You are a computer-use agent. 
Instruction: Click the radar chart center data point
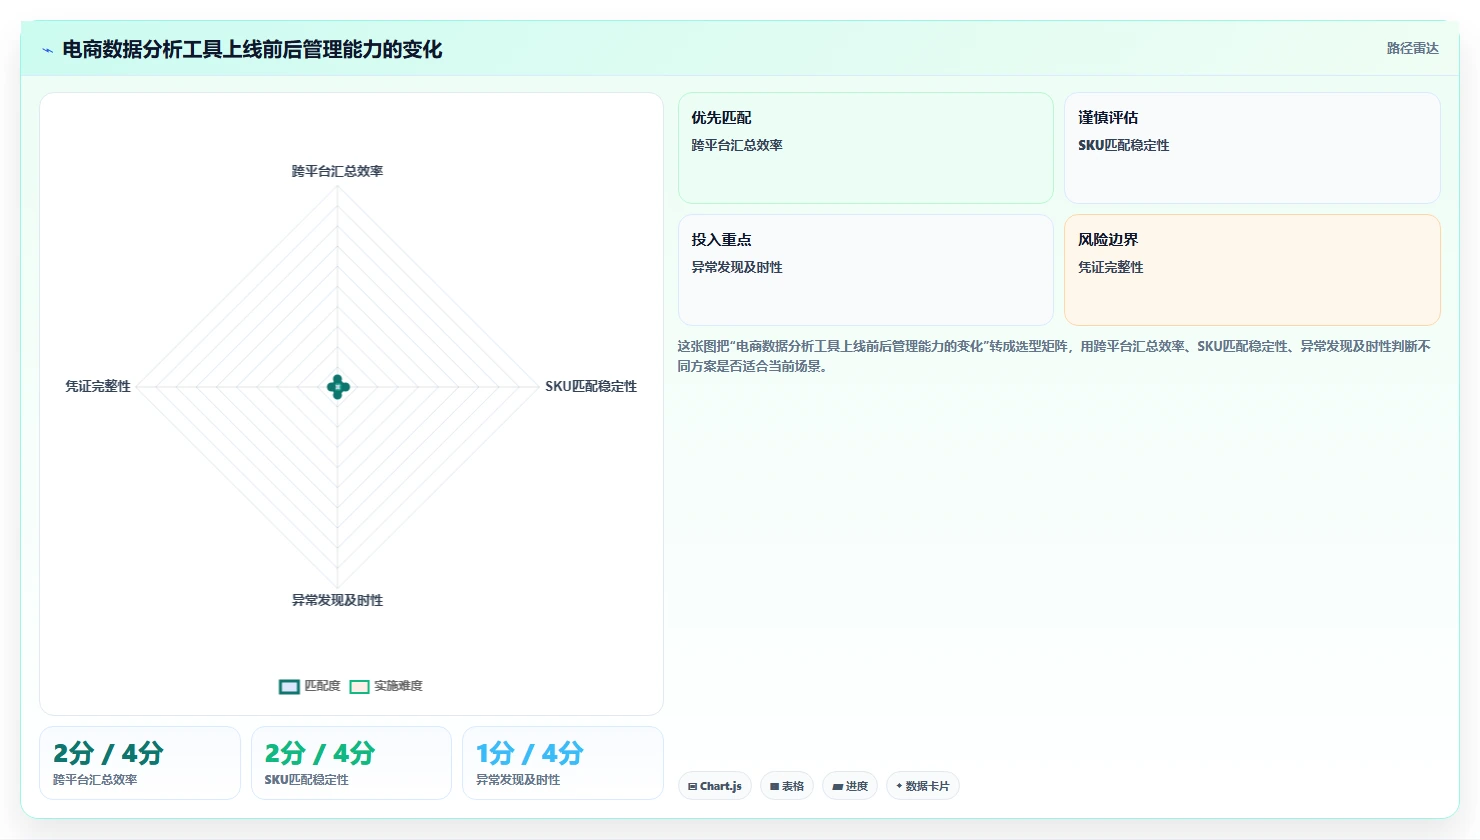338,387
